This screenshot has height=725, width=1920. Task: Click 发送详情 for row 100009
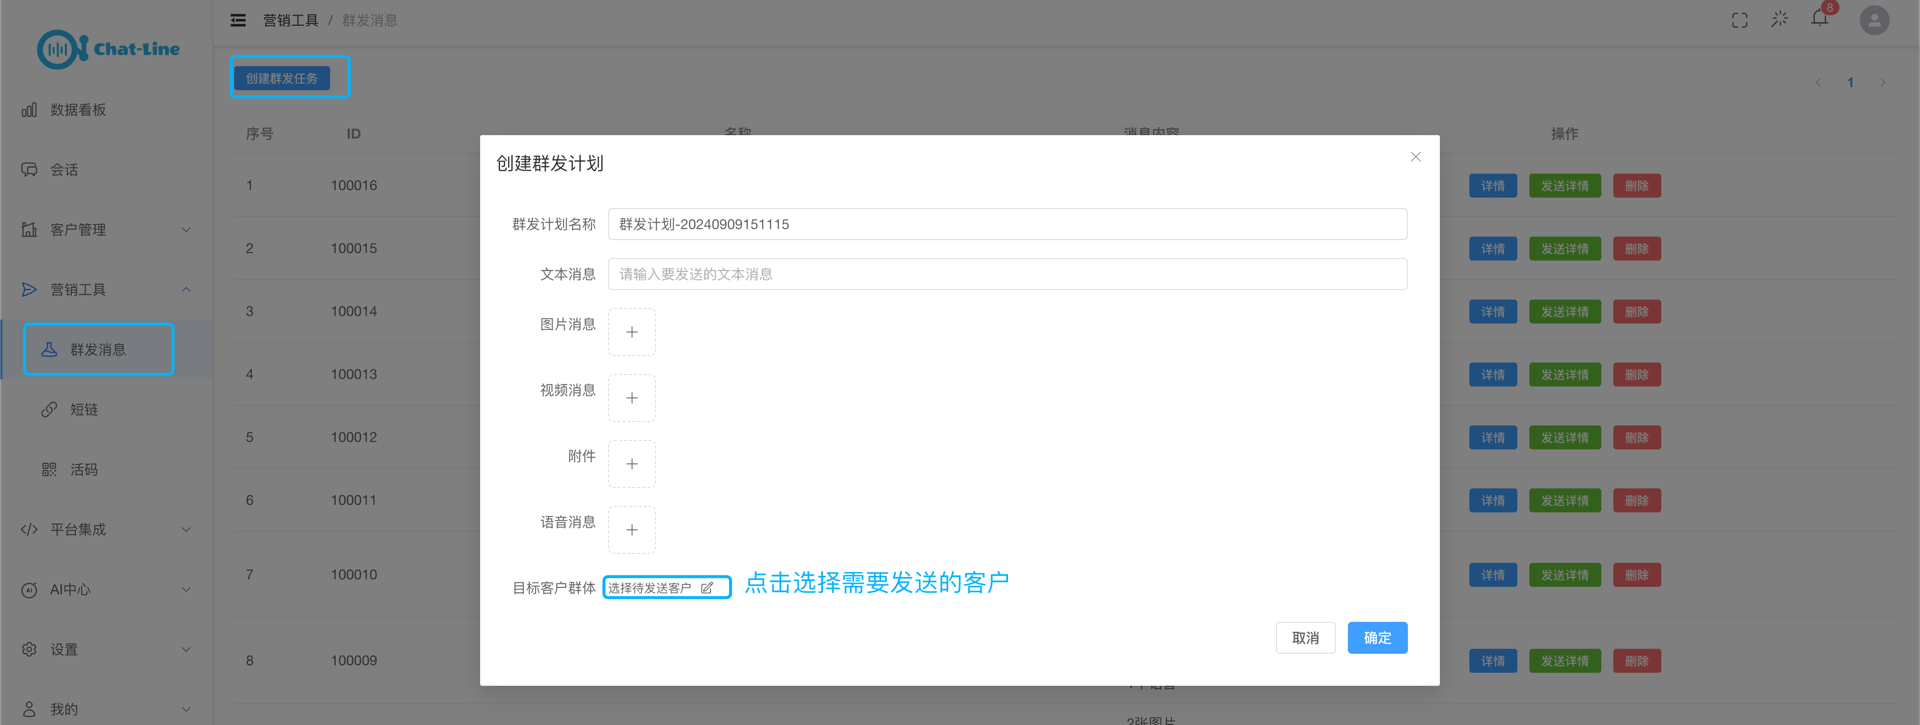(x=1565, y=661)
